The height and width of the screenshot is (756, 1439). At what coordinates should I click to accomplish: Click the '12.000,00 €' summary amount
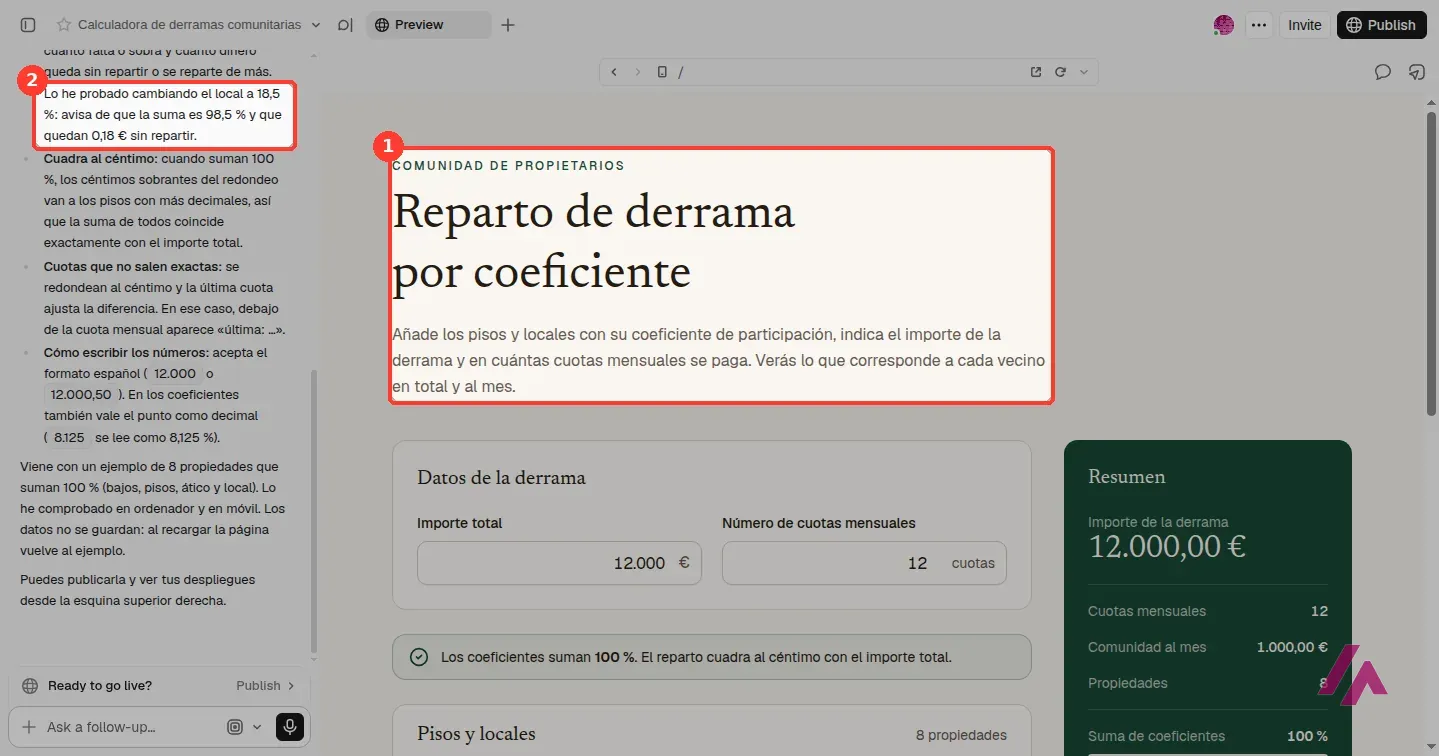(x=1167, y=547)
